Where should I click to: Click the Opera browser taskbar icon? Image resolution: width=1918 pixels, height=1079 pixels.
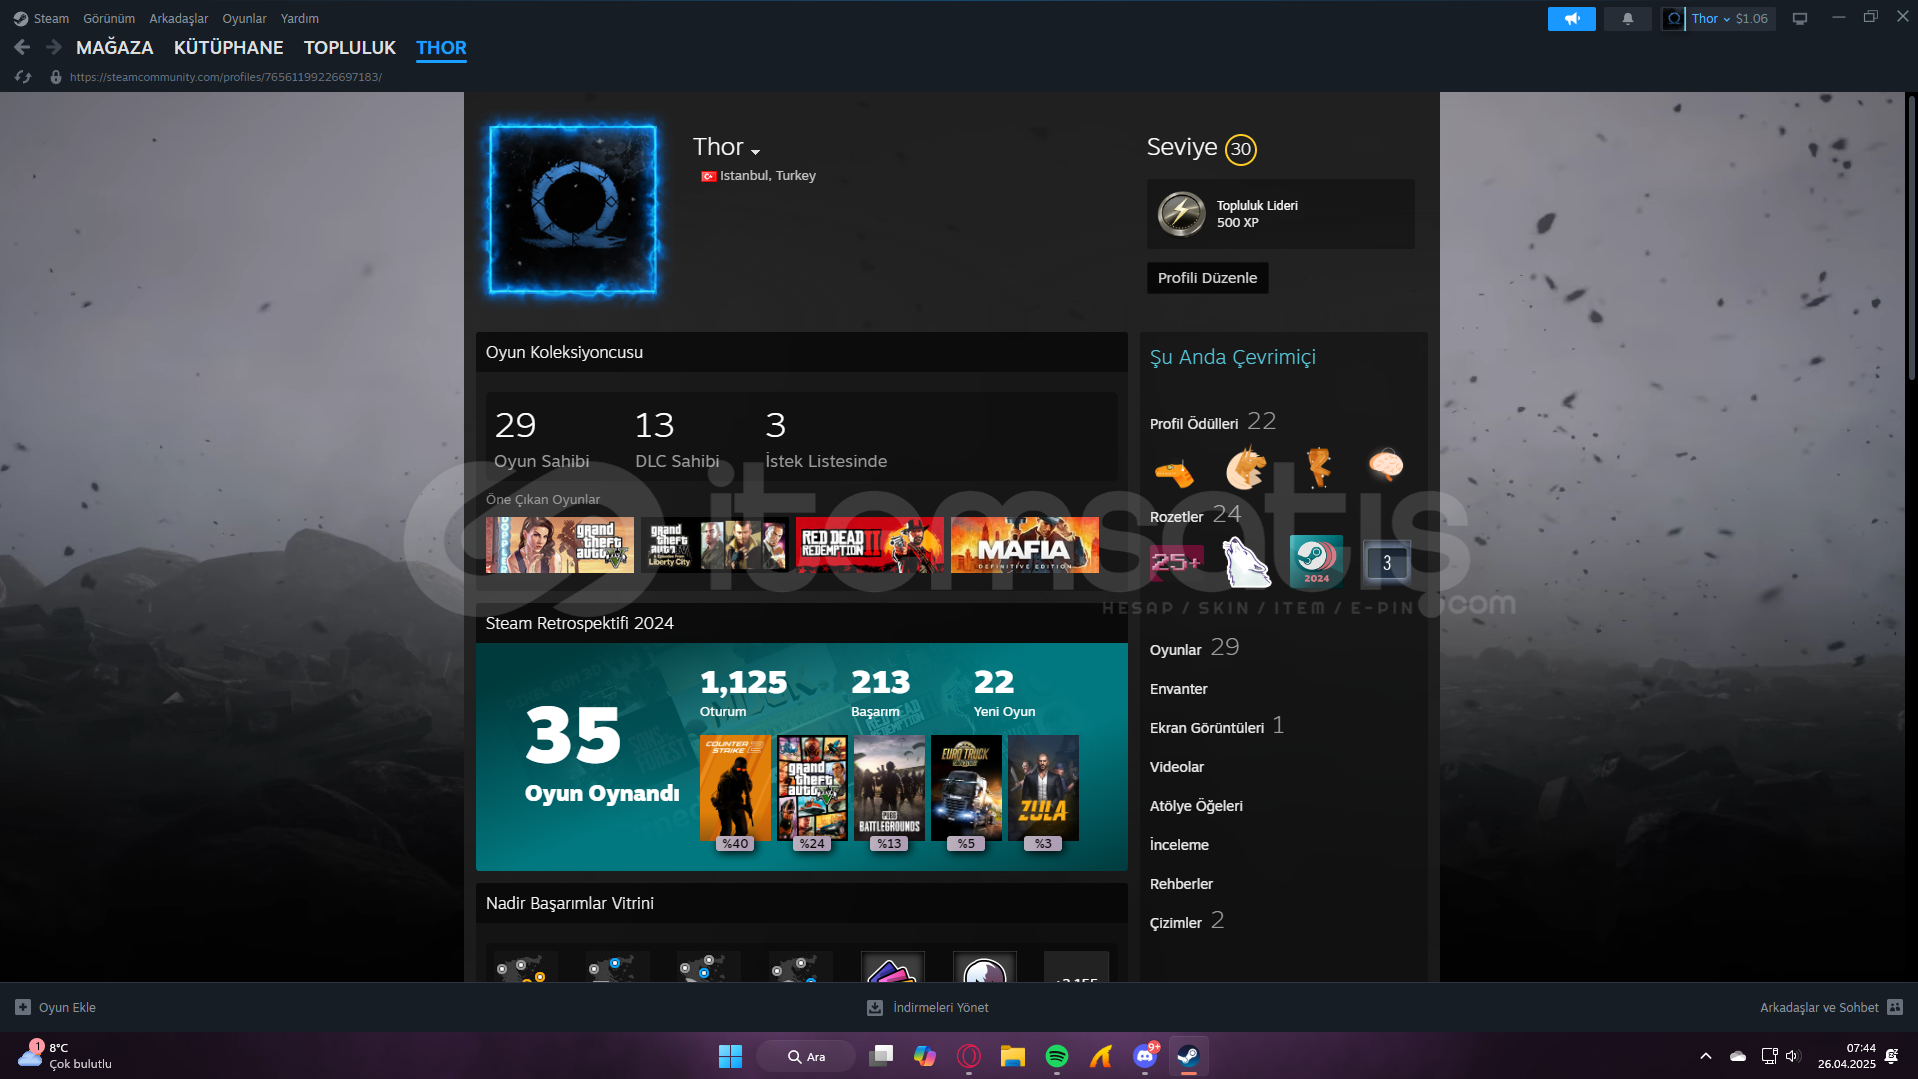tap(969, 1056)
